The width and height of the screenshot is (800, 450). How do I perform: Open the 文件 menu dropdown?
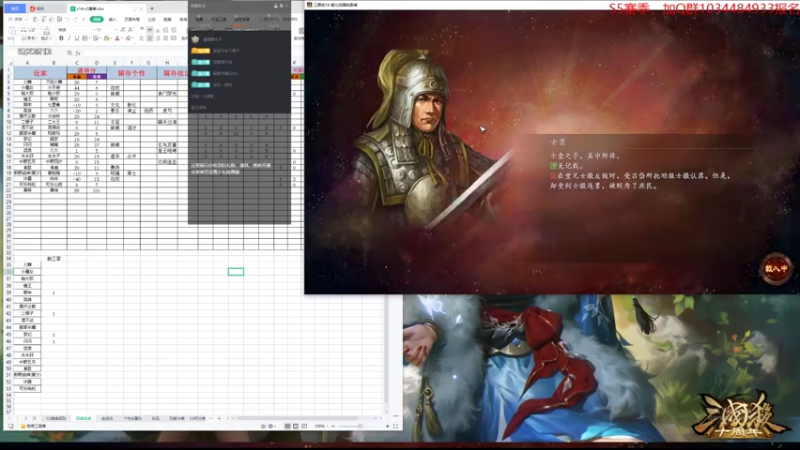click(18, 19)
